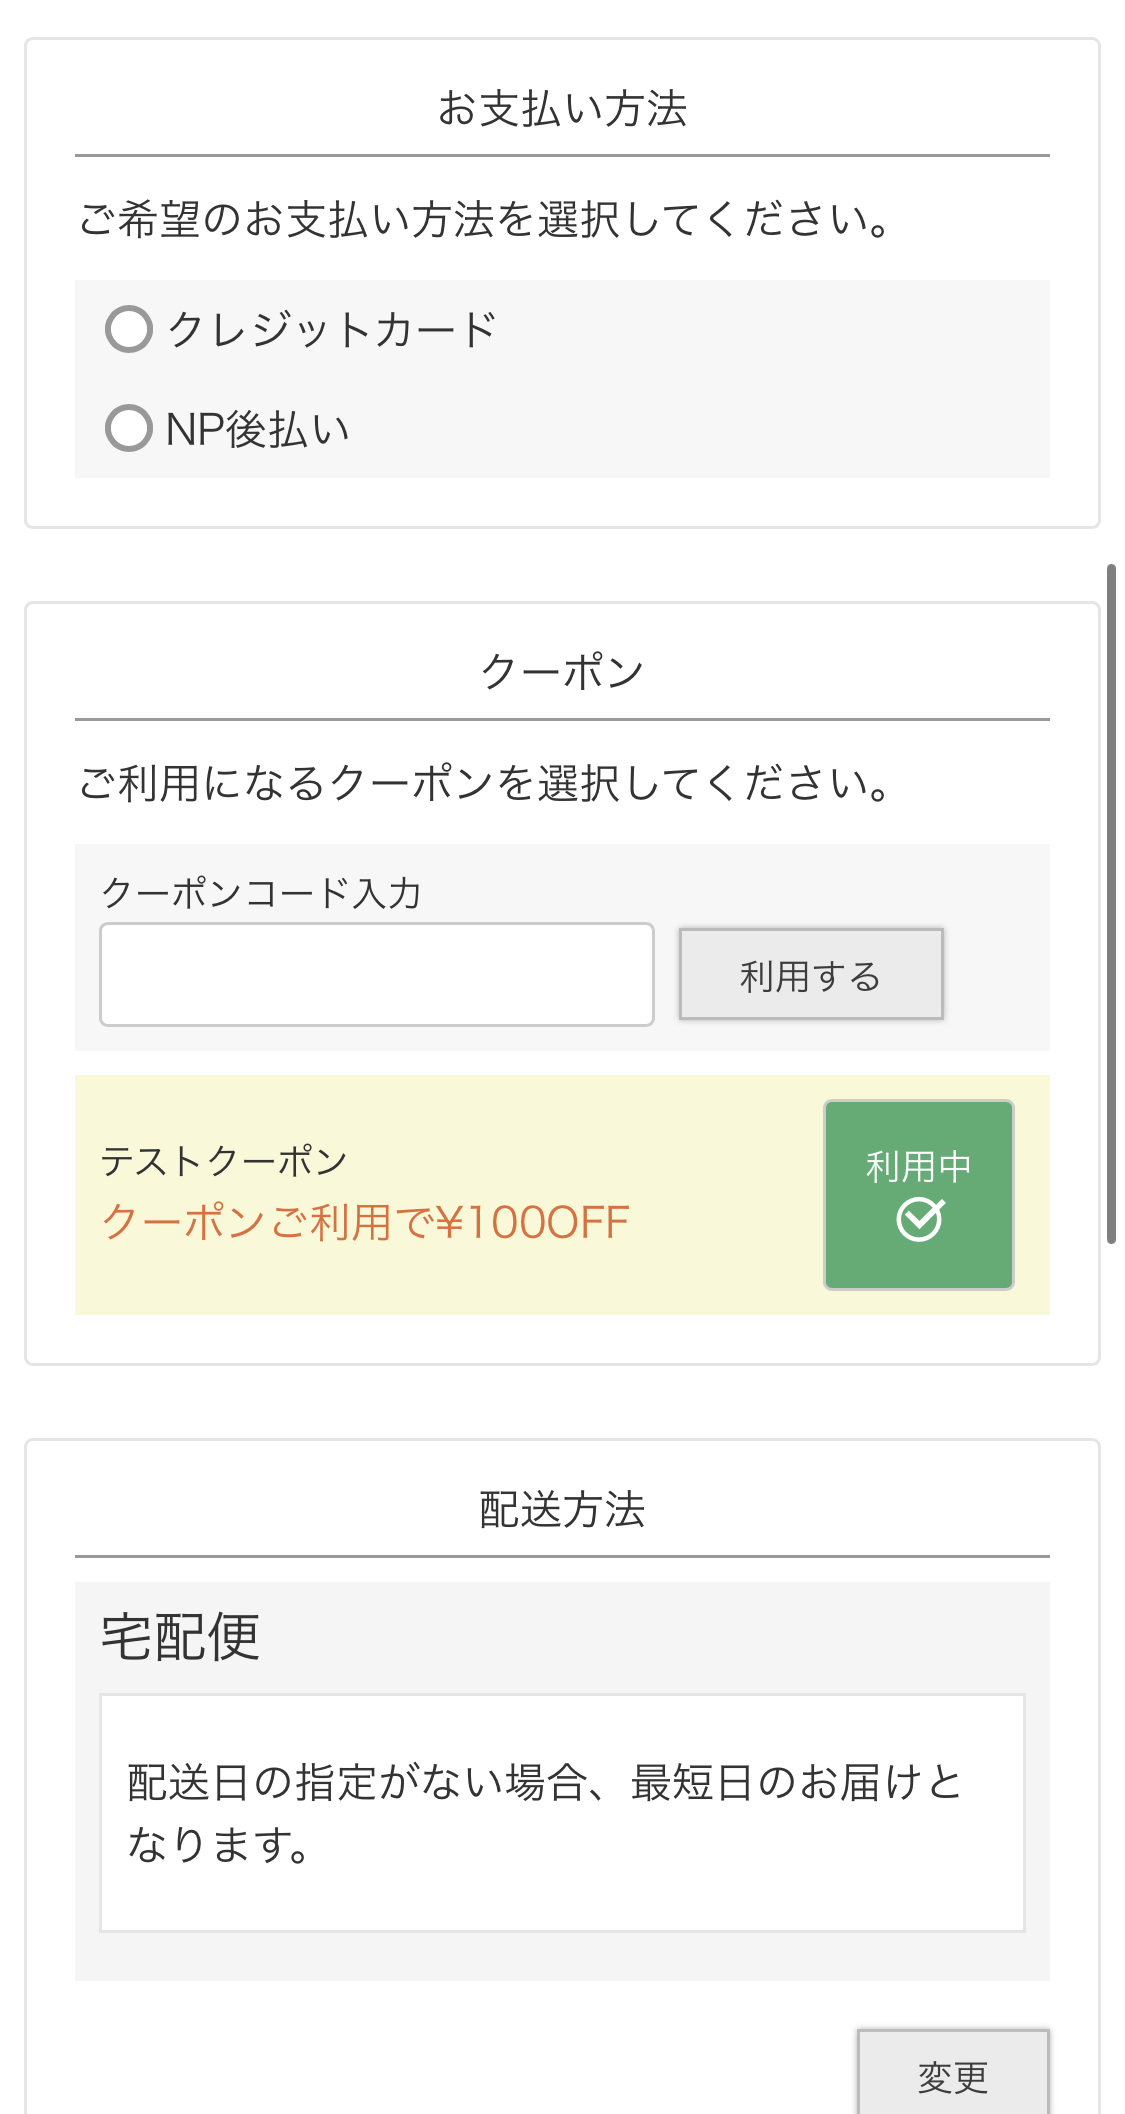
Task: Click the テストクーポン name text
Action: [x=224, y=1161]
